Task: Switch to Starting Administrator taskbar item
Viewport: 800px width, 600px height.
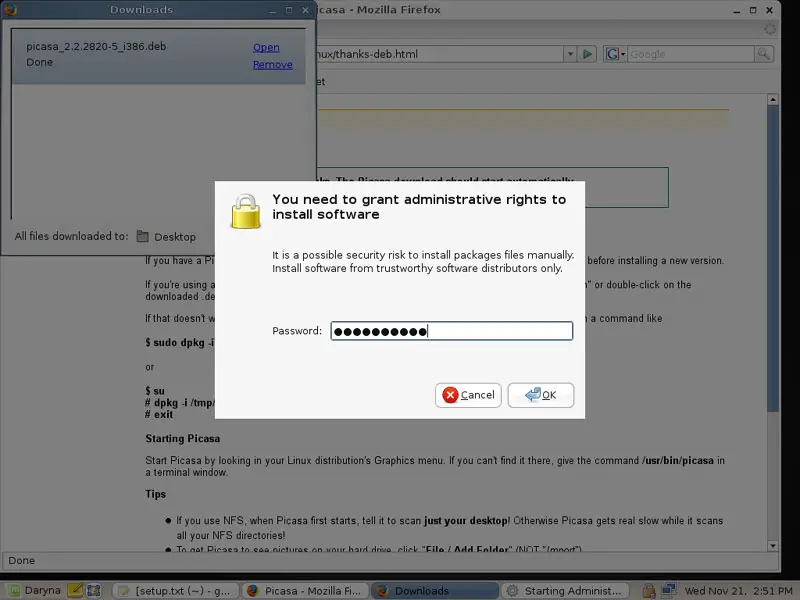Action: [564, 591]
